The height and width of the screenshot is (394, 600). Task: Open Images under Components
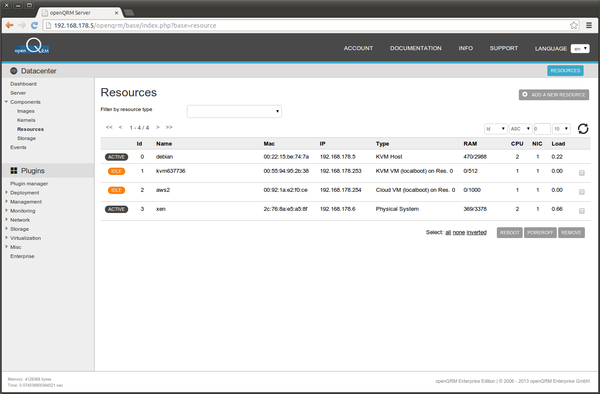pyautogui.click(x=26, y=111)
